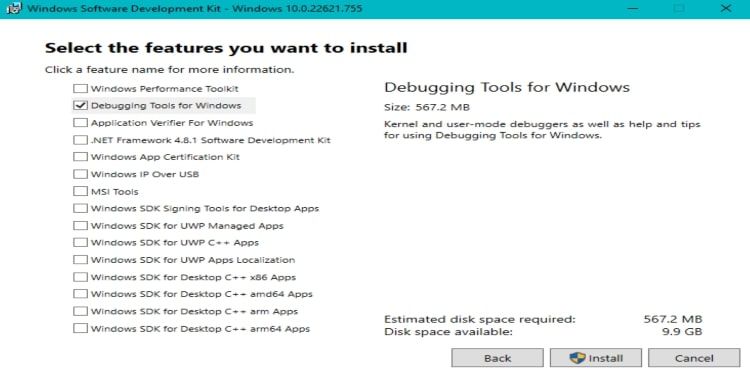Click the 9.9 GB available value
Viewport: 750px width, 375px height.
pos(682,331)
